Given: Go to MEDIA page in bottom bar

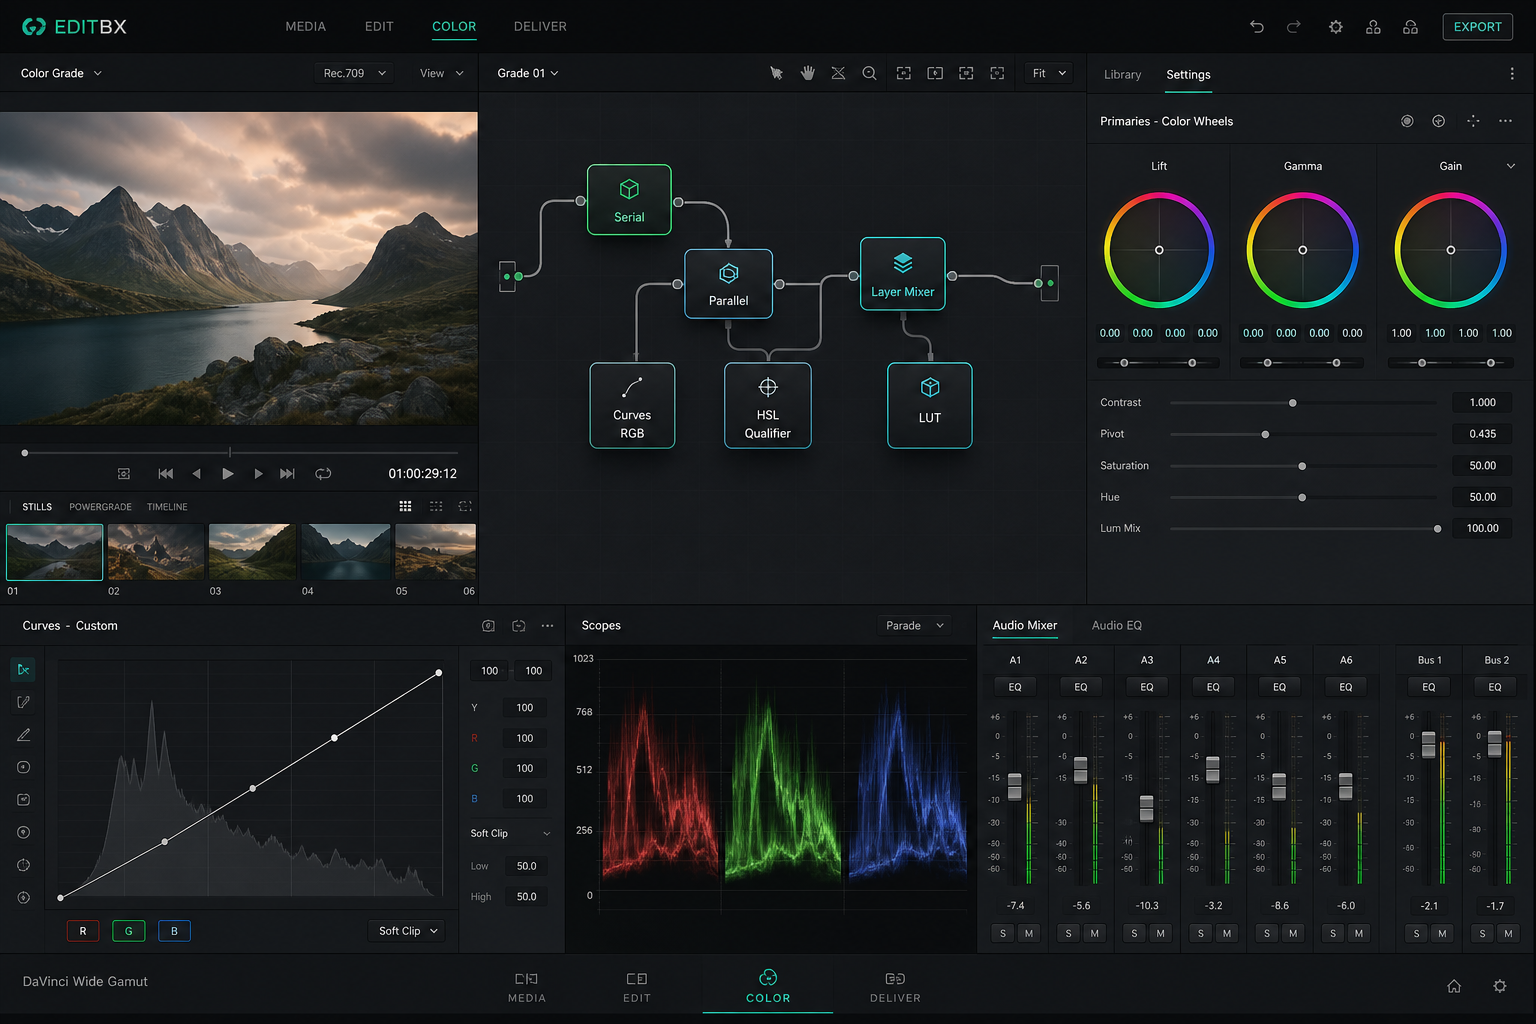Looking at the screenshot, I should (x=527, y=986).
